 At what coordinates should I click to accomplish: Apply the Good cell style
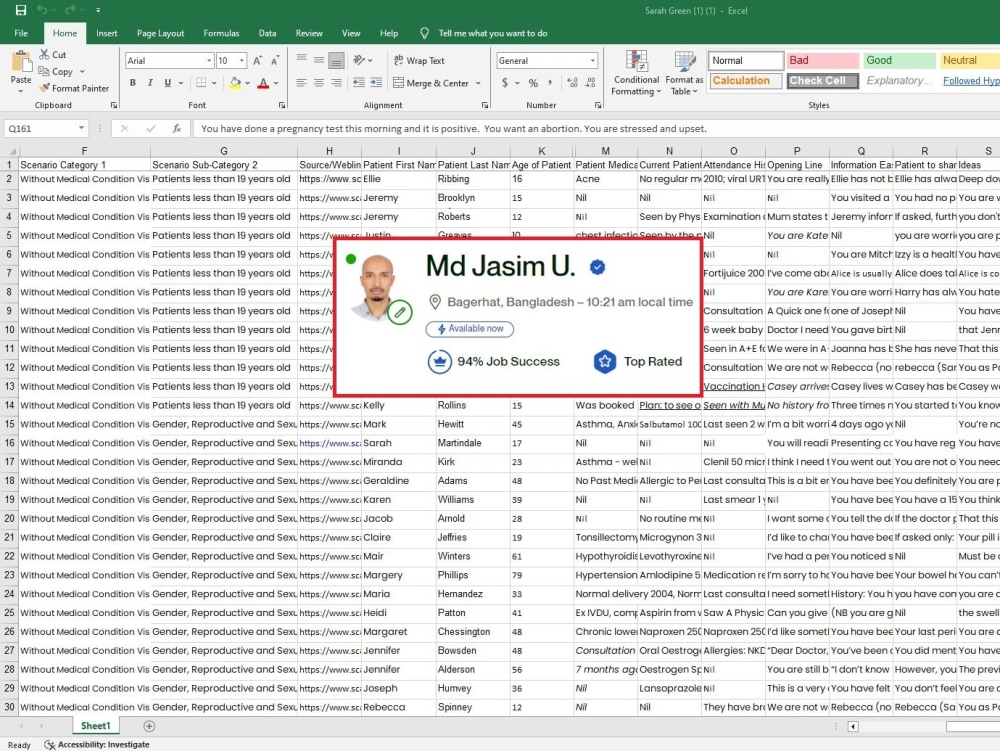coord(899,61)
